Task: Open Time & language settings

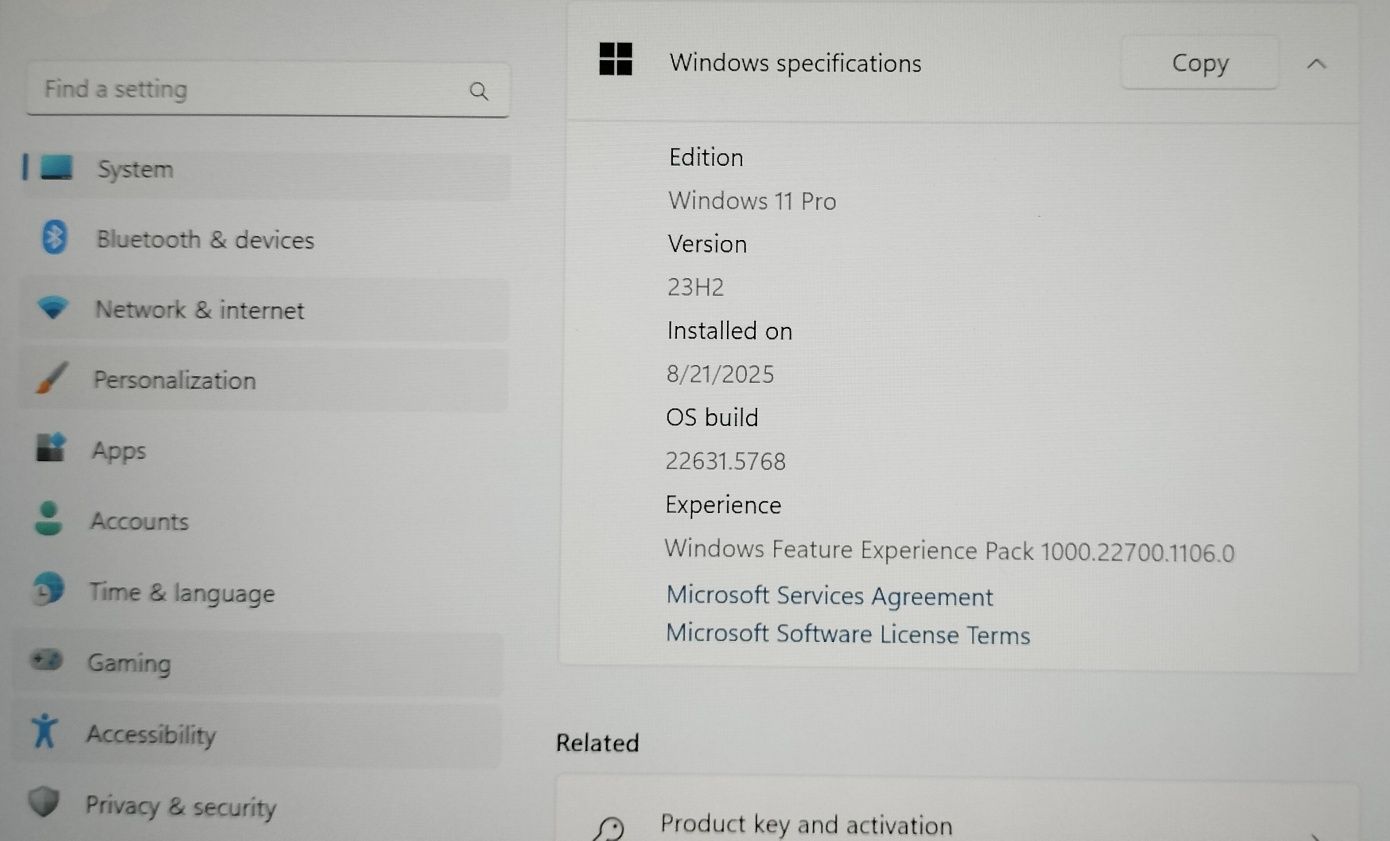Action: click(260, 592)
